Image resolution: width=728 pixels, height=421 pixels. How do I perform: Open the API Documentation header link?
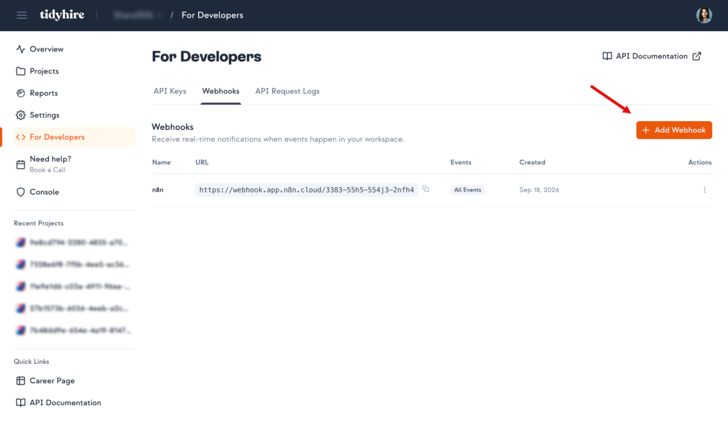[x=651, y=56]
